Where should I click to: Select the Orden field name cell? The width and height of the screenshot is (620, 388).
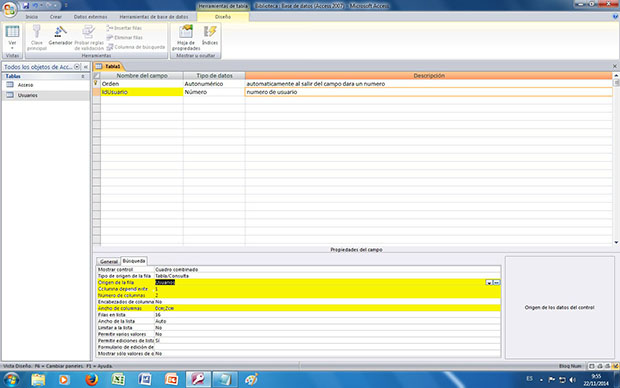coord(142,84)
